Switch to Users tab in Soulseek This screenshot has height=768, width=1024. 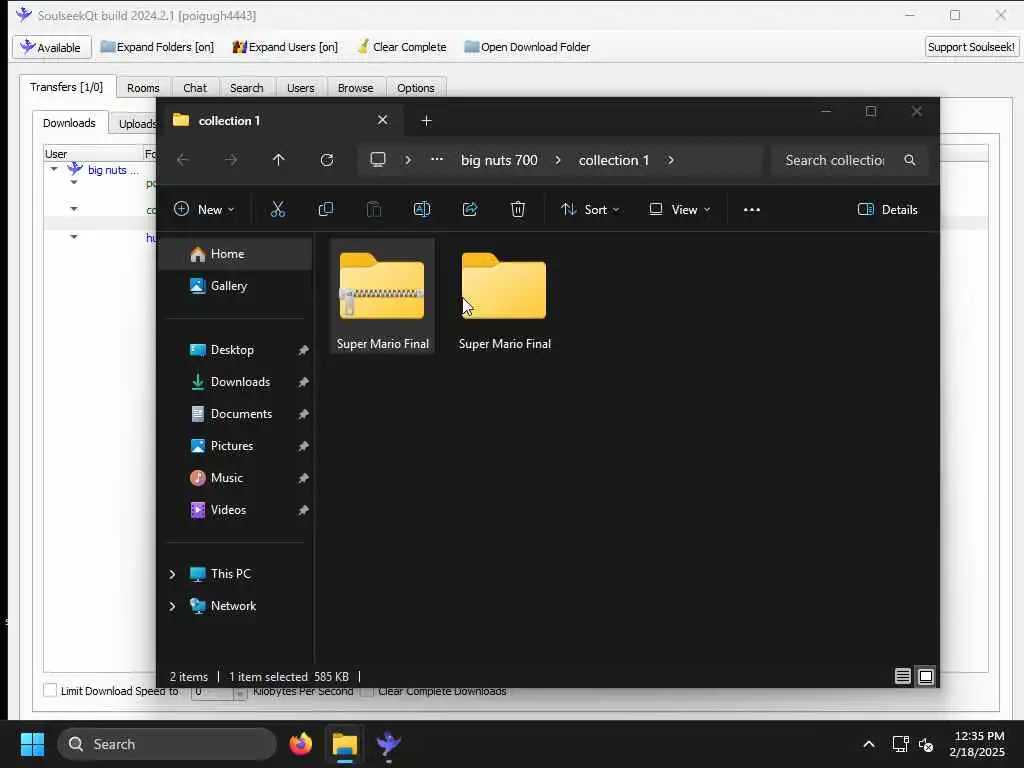(300, 88)
